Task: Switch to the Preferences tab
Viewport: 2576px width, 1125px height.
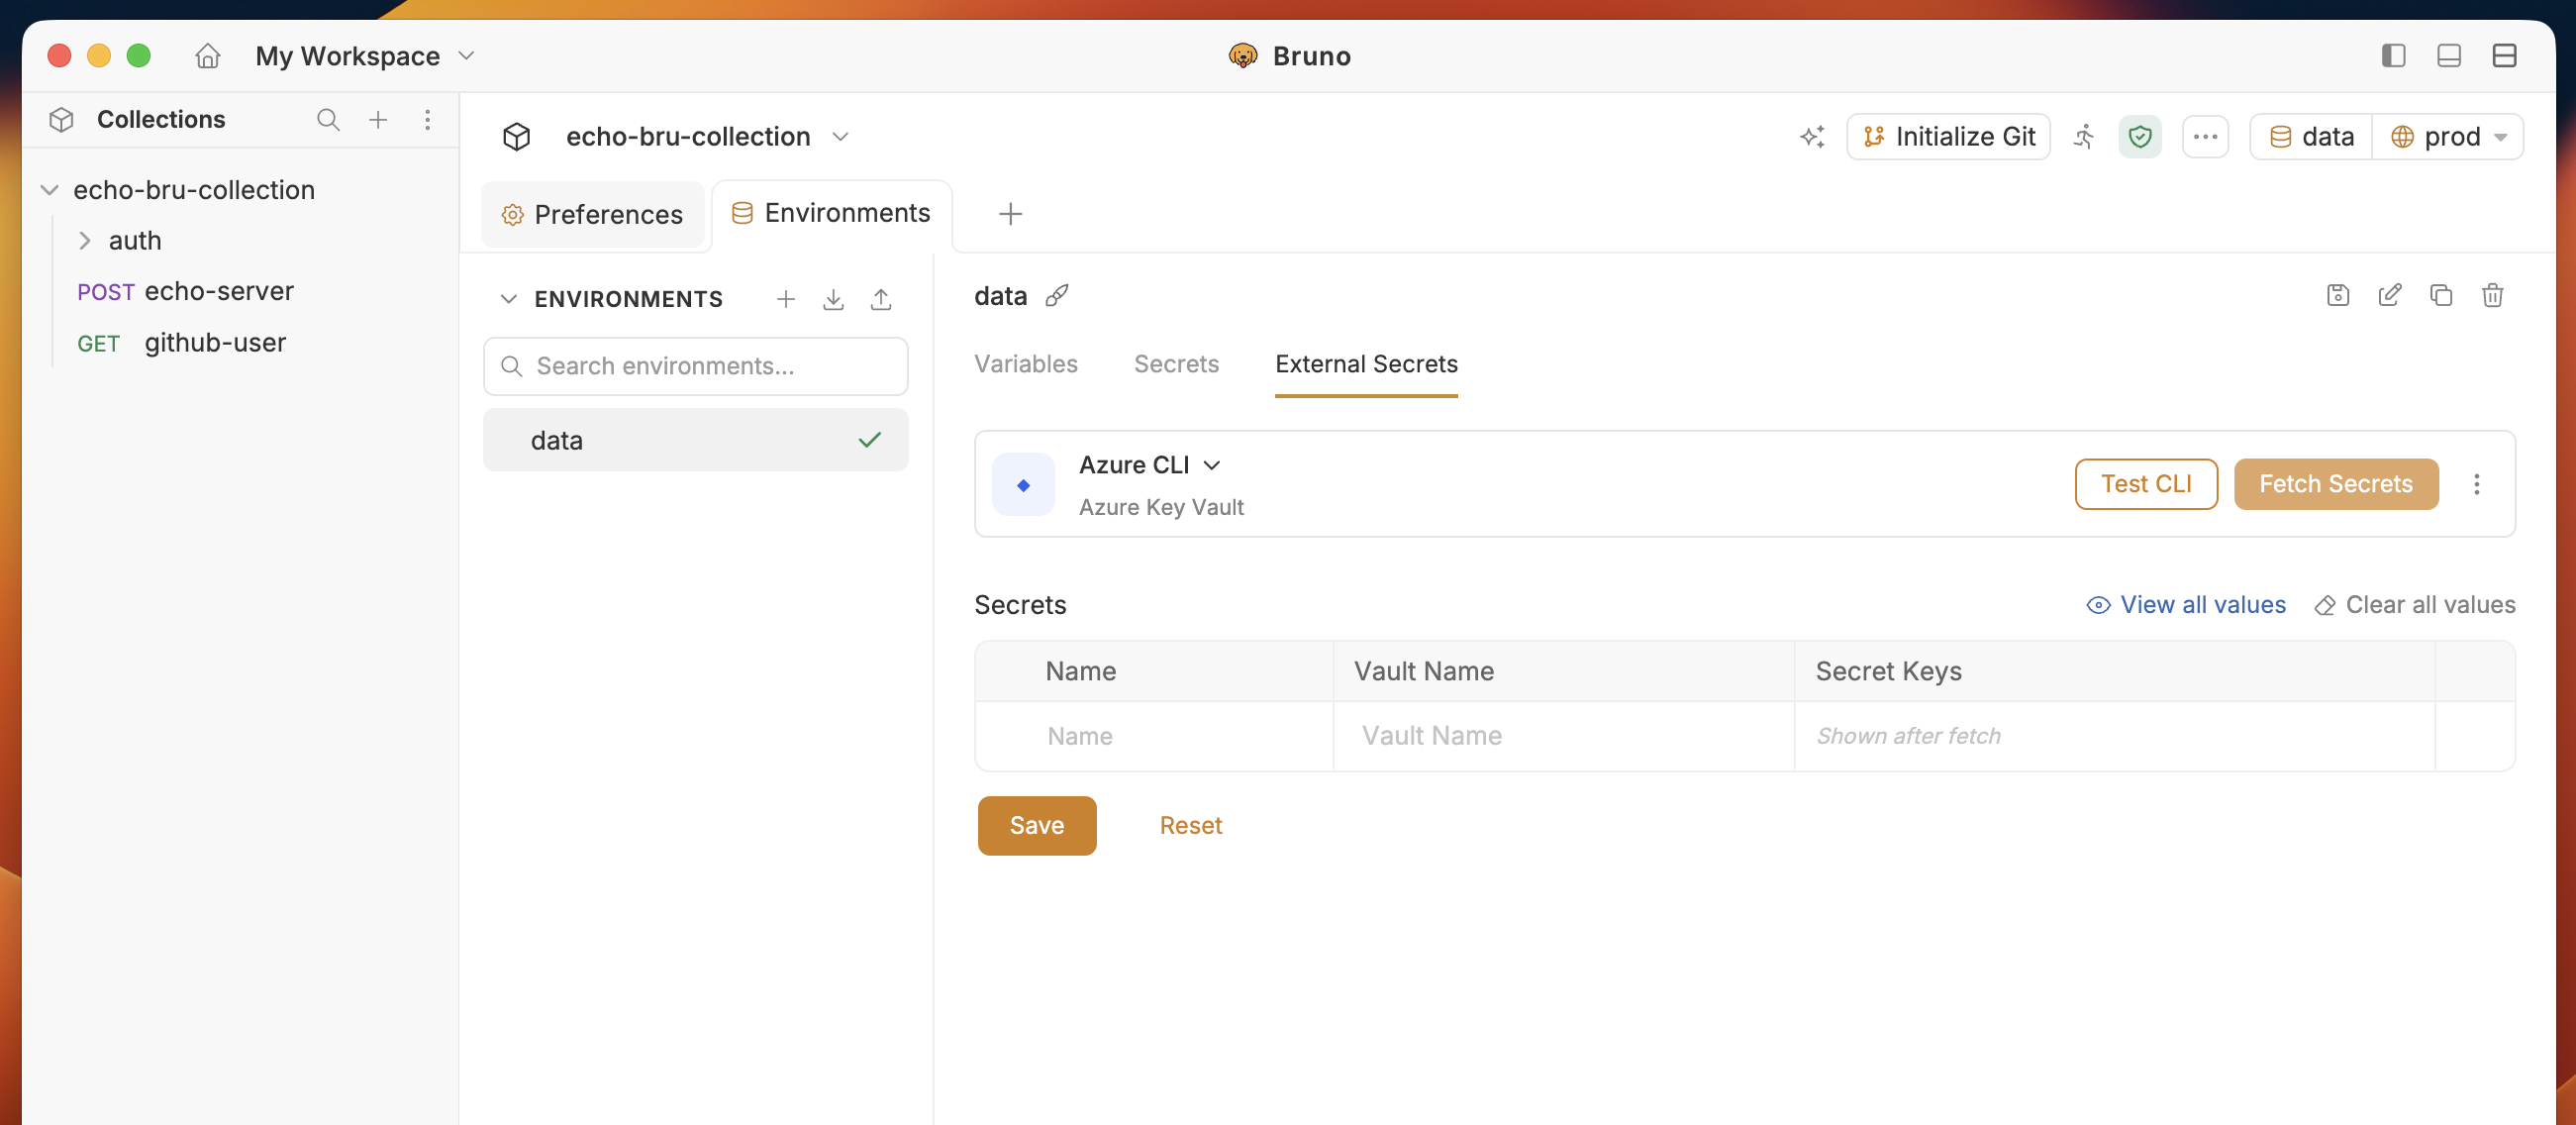Action: [593, 215]
